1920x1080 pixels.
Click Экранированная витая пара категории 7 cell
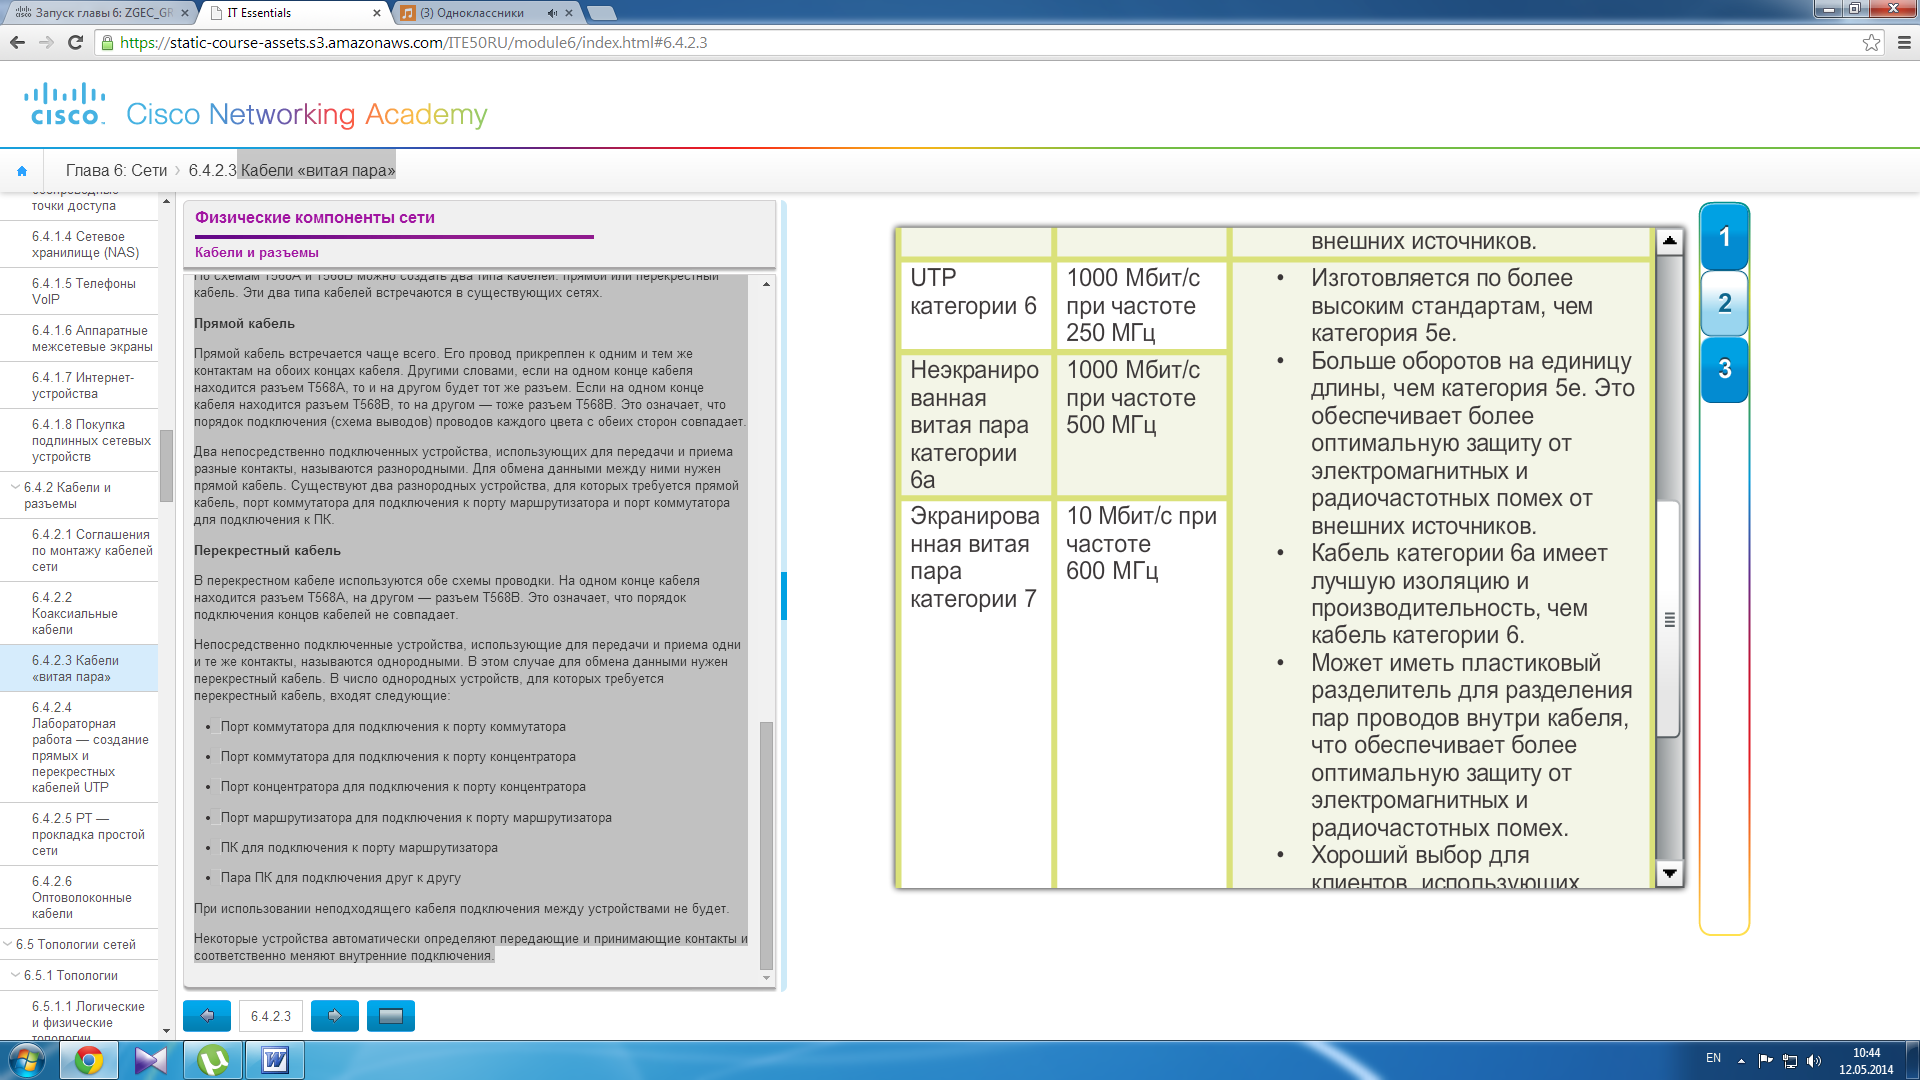click(976, 692)
